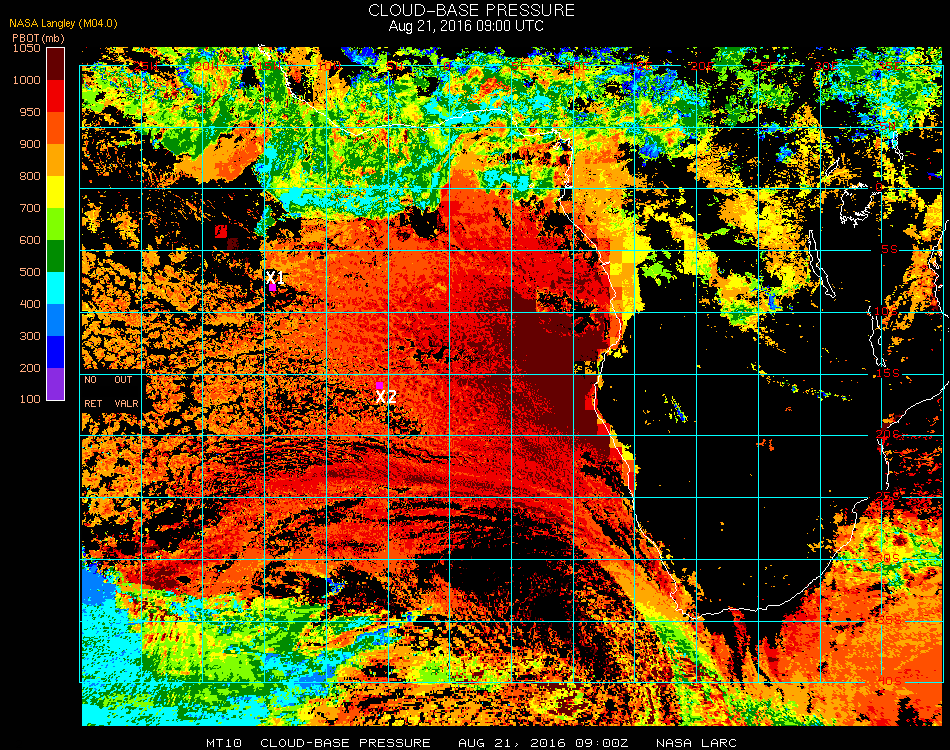Screen dimensions: 950x750
Task: Click the 'VALR' label beside the map
Action: pos(126,403)
